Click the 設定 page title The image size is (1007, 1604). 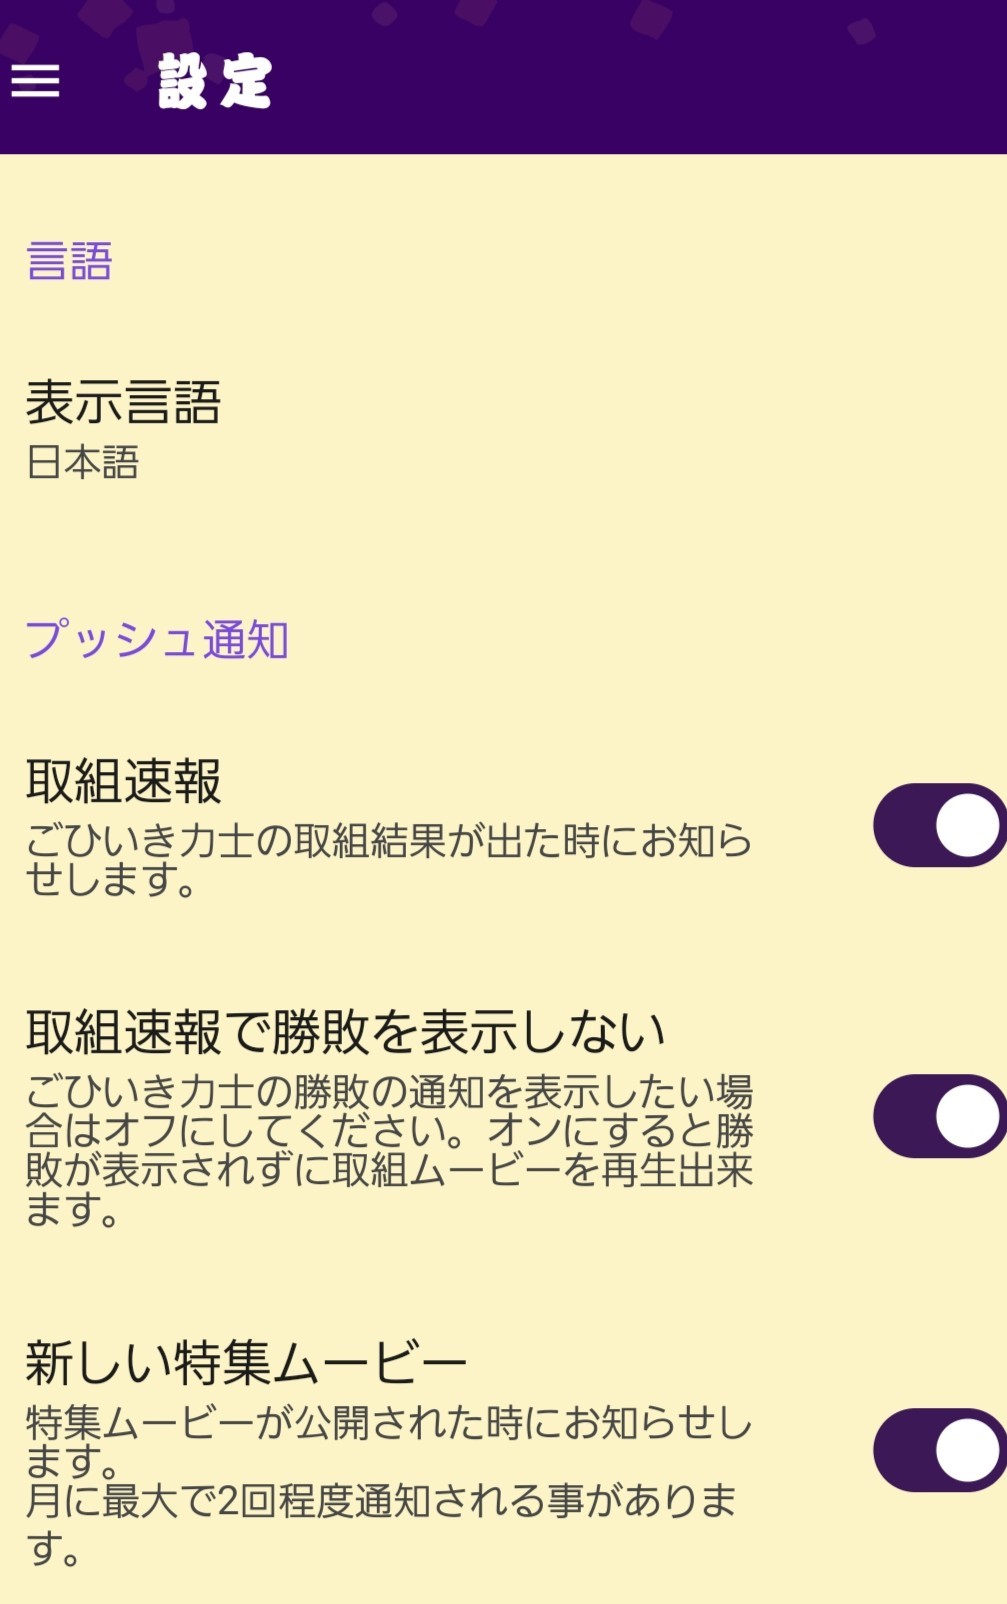pos(215,81)
